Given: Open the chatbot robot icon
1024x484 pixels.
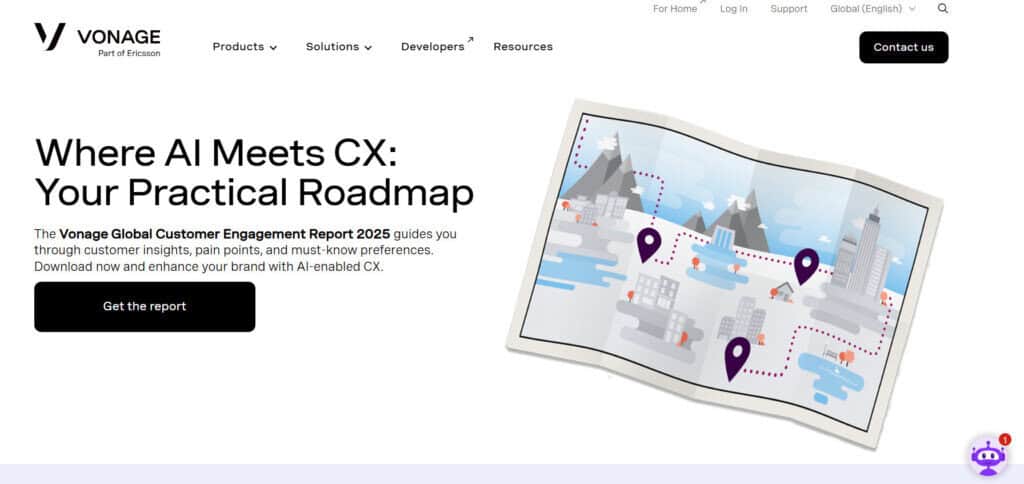Looking at the screenshot, I should 988,457.
